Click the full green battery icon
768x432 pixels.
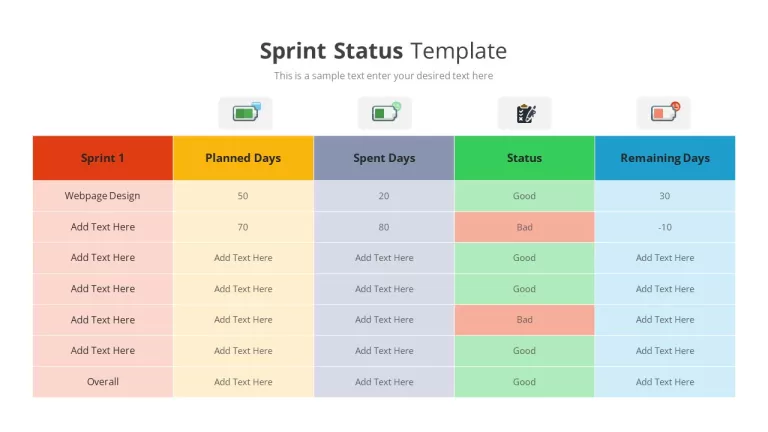tap(245, 113)
